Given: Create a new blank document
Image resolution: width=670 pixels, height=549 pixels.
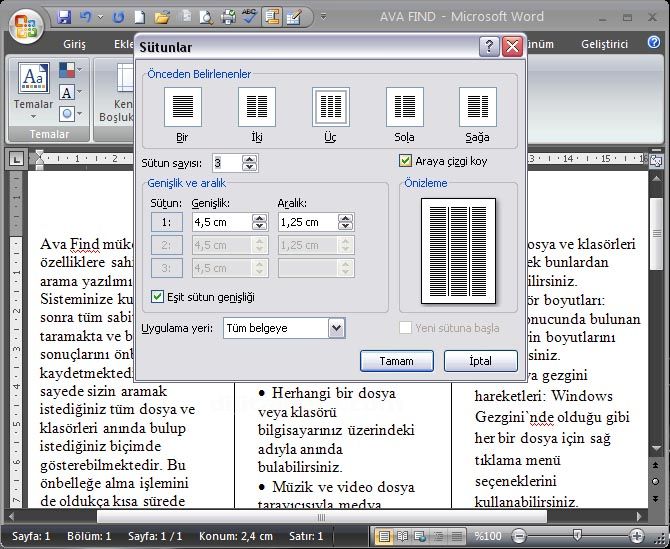Looking at the screenshot, I should [x=139, y=18].
